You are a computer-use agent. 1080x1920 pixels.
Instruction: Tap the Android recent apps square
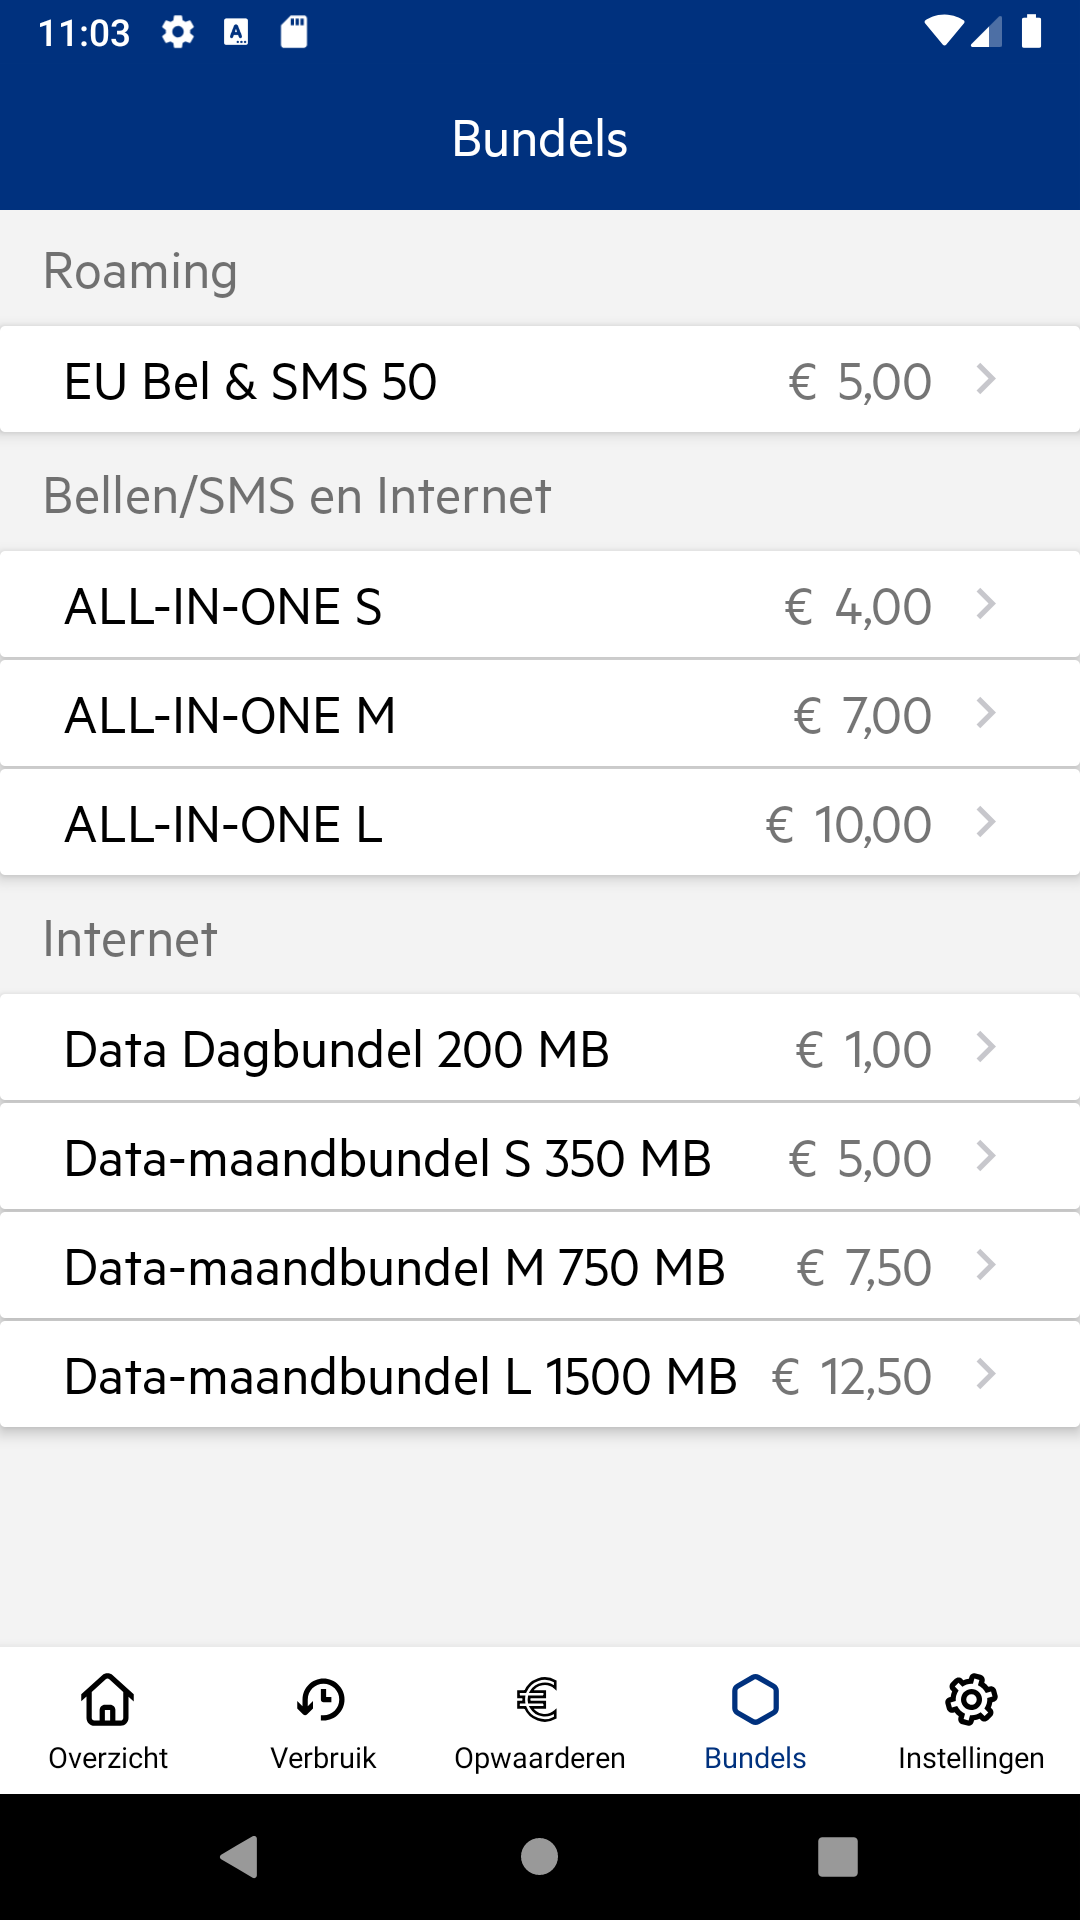(838, 1857)
